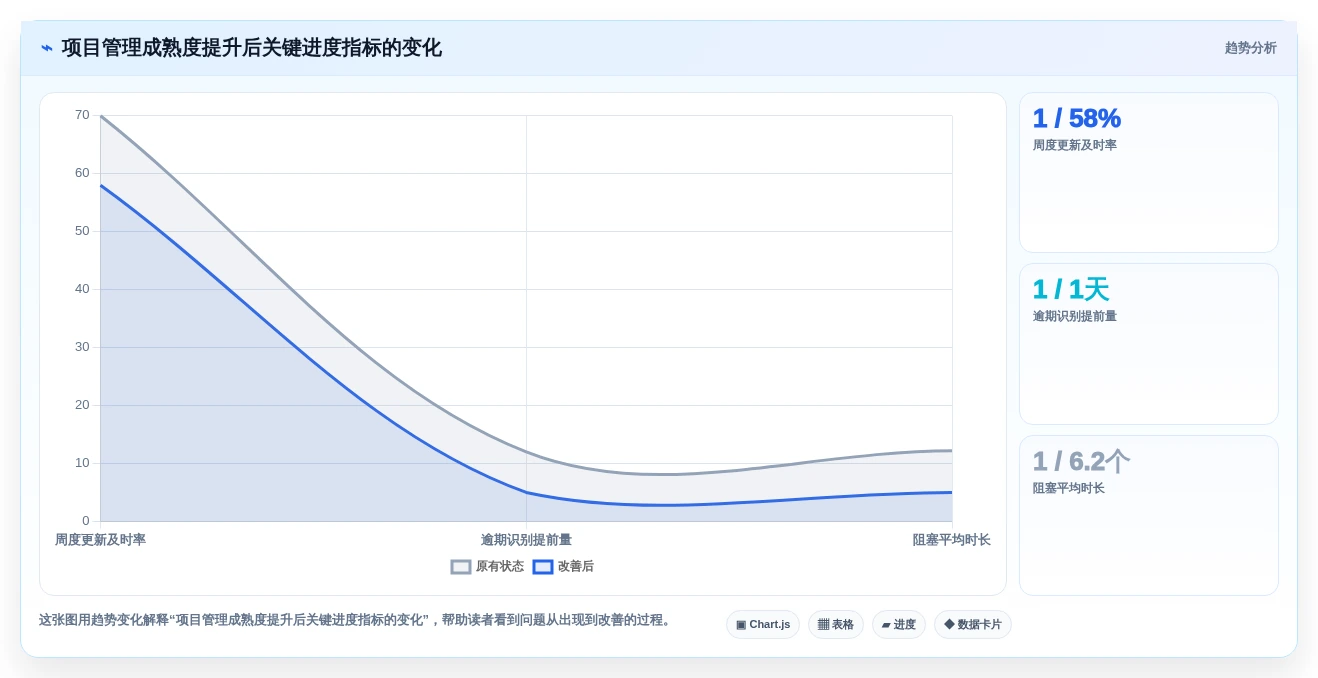
Task: Click the y-axis value 40
Action: point(82,289)
